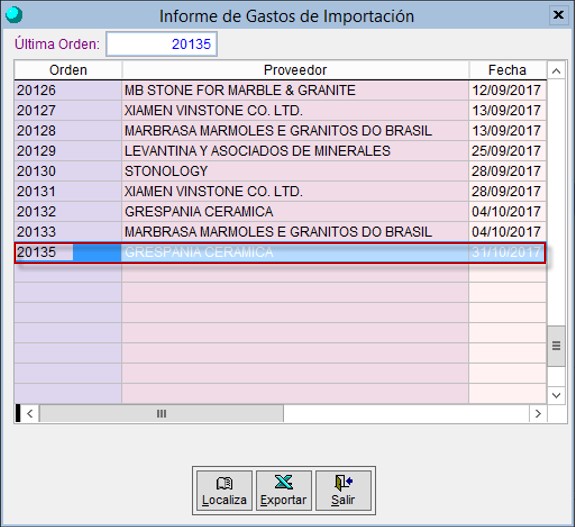Export the report with the Exportar button
The width and height of the screenshot is (575, 527).
pos(283,490)
